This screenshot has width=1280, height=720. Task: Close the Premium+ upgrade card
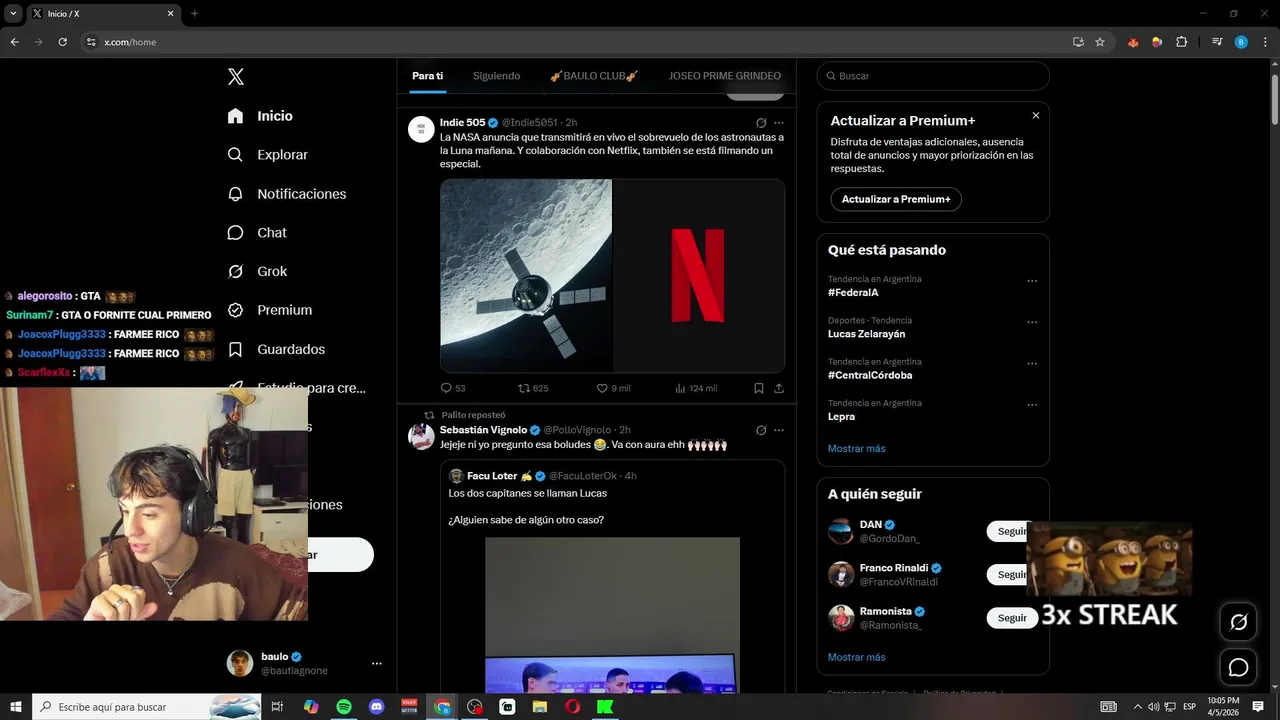[x=1036, y=116]
